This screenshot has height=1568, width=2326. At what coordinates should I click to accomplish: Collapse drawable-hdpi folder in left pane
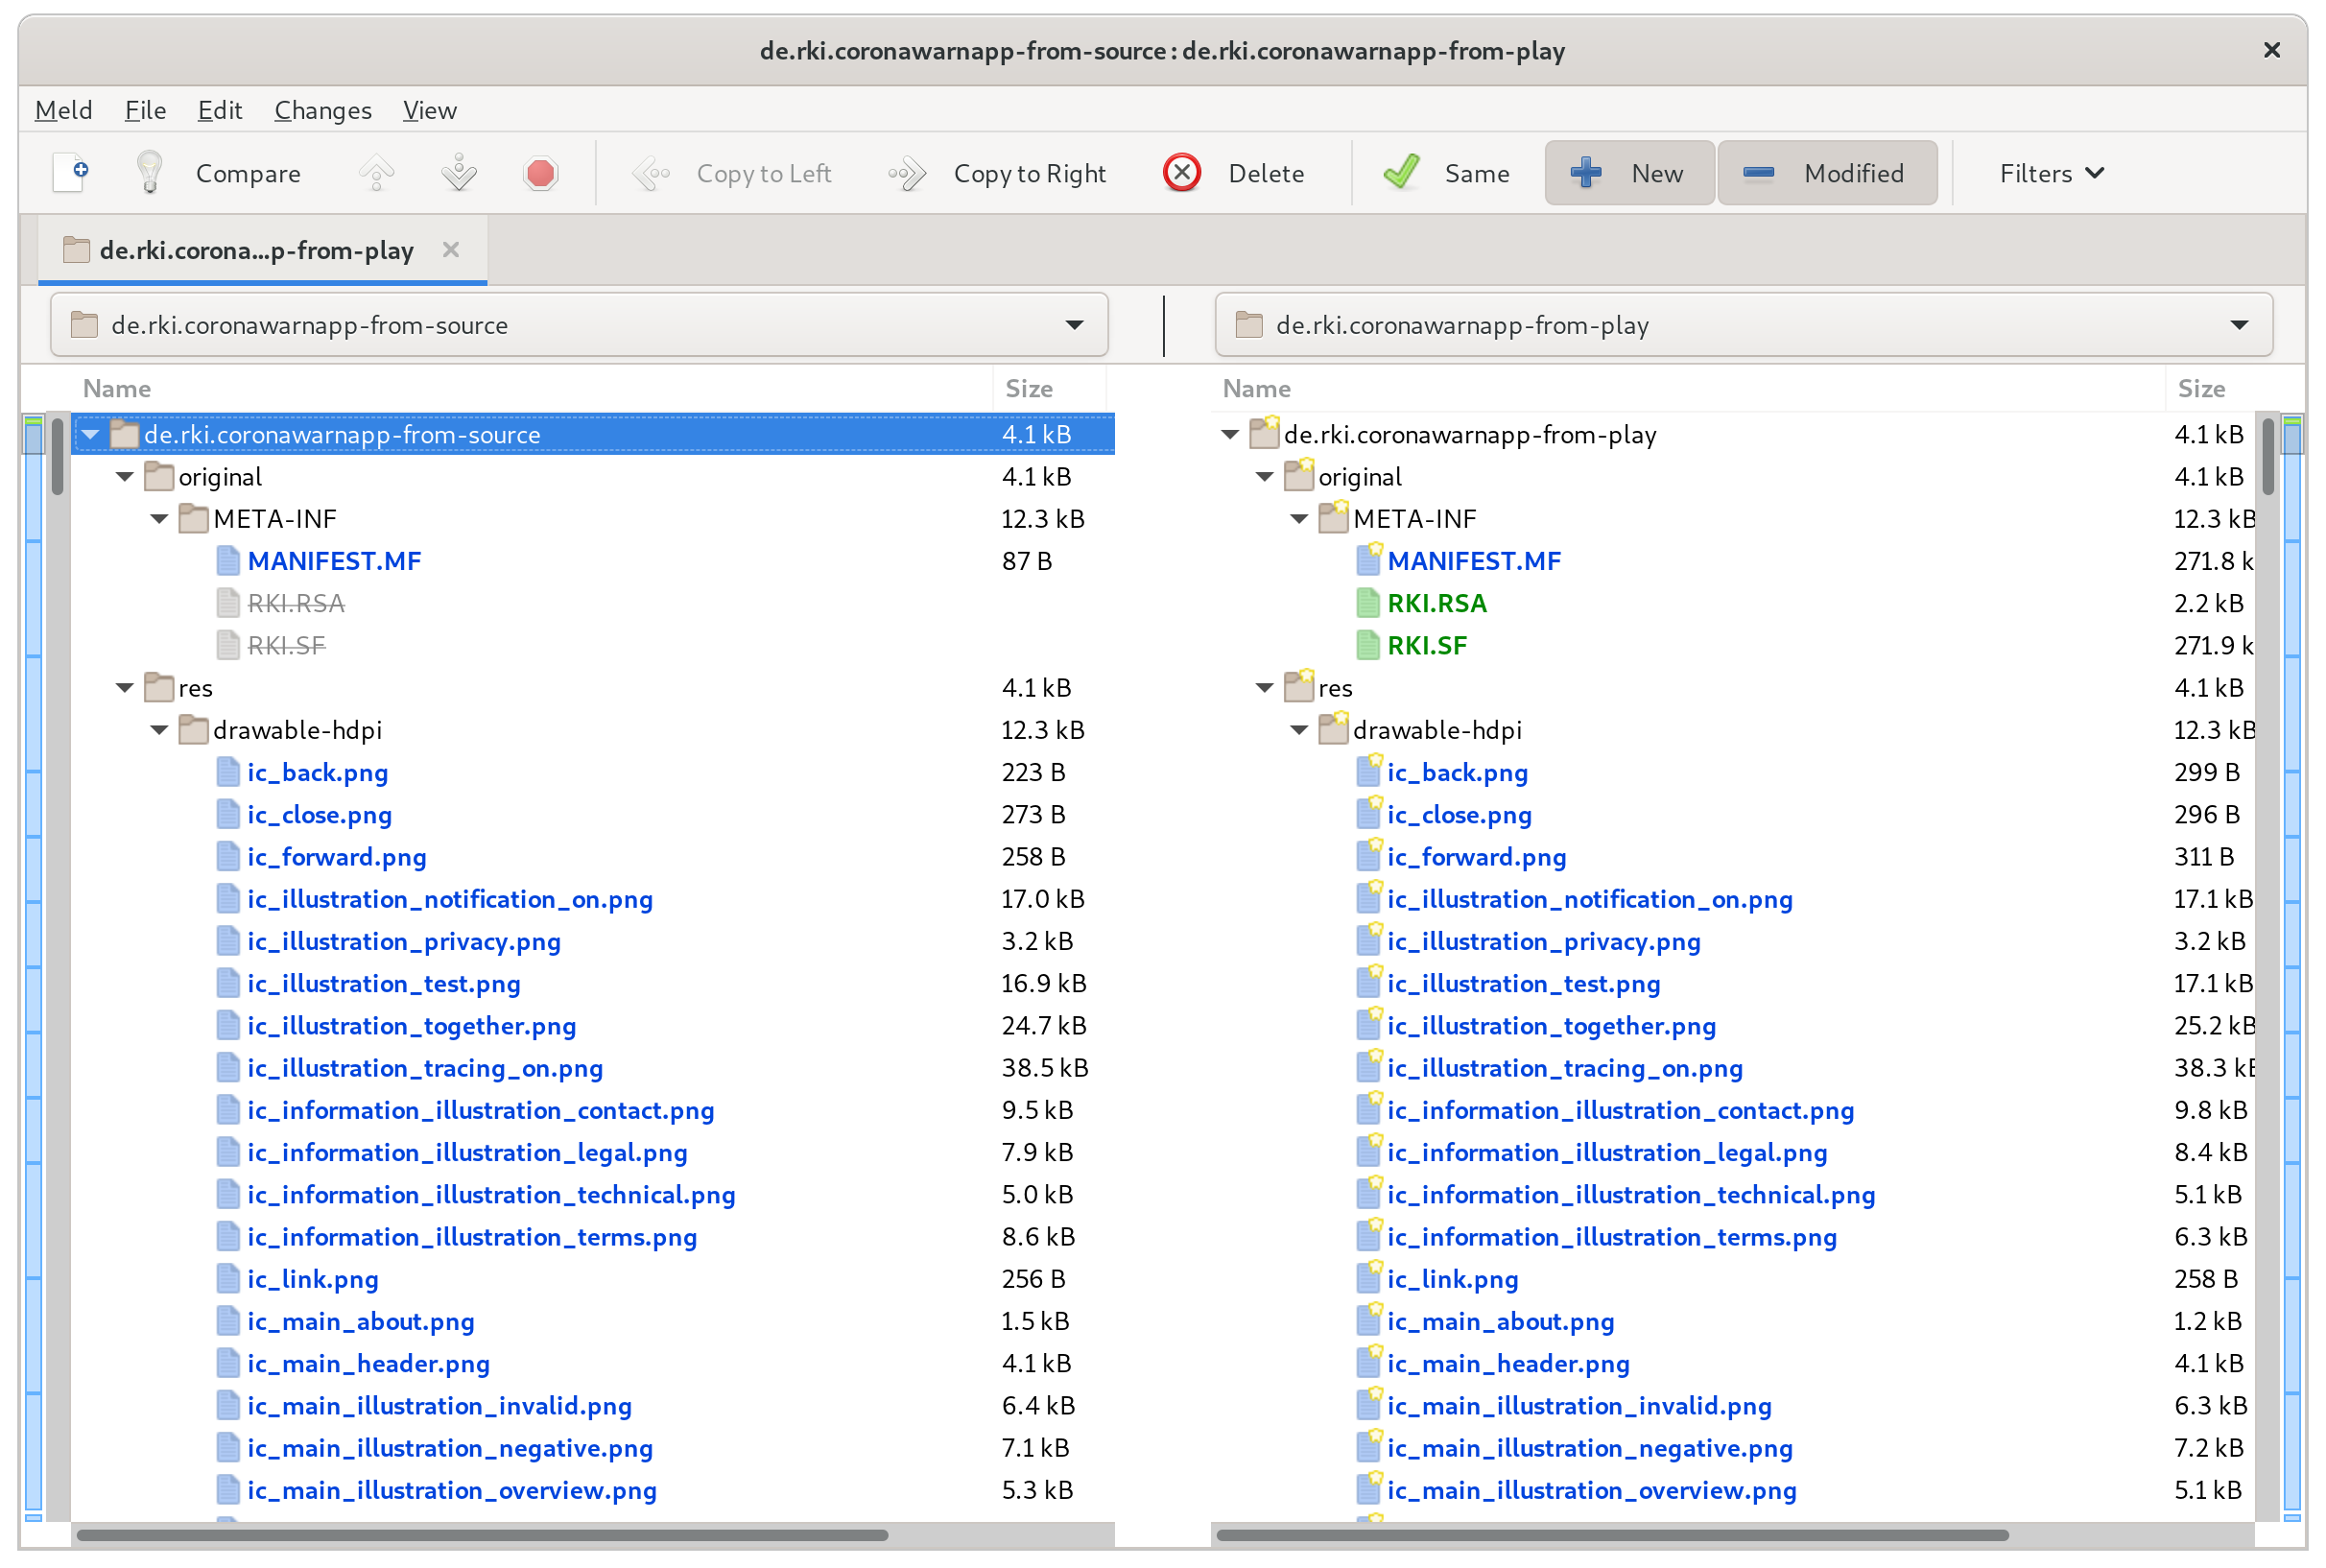coord(159,729)
